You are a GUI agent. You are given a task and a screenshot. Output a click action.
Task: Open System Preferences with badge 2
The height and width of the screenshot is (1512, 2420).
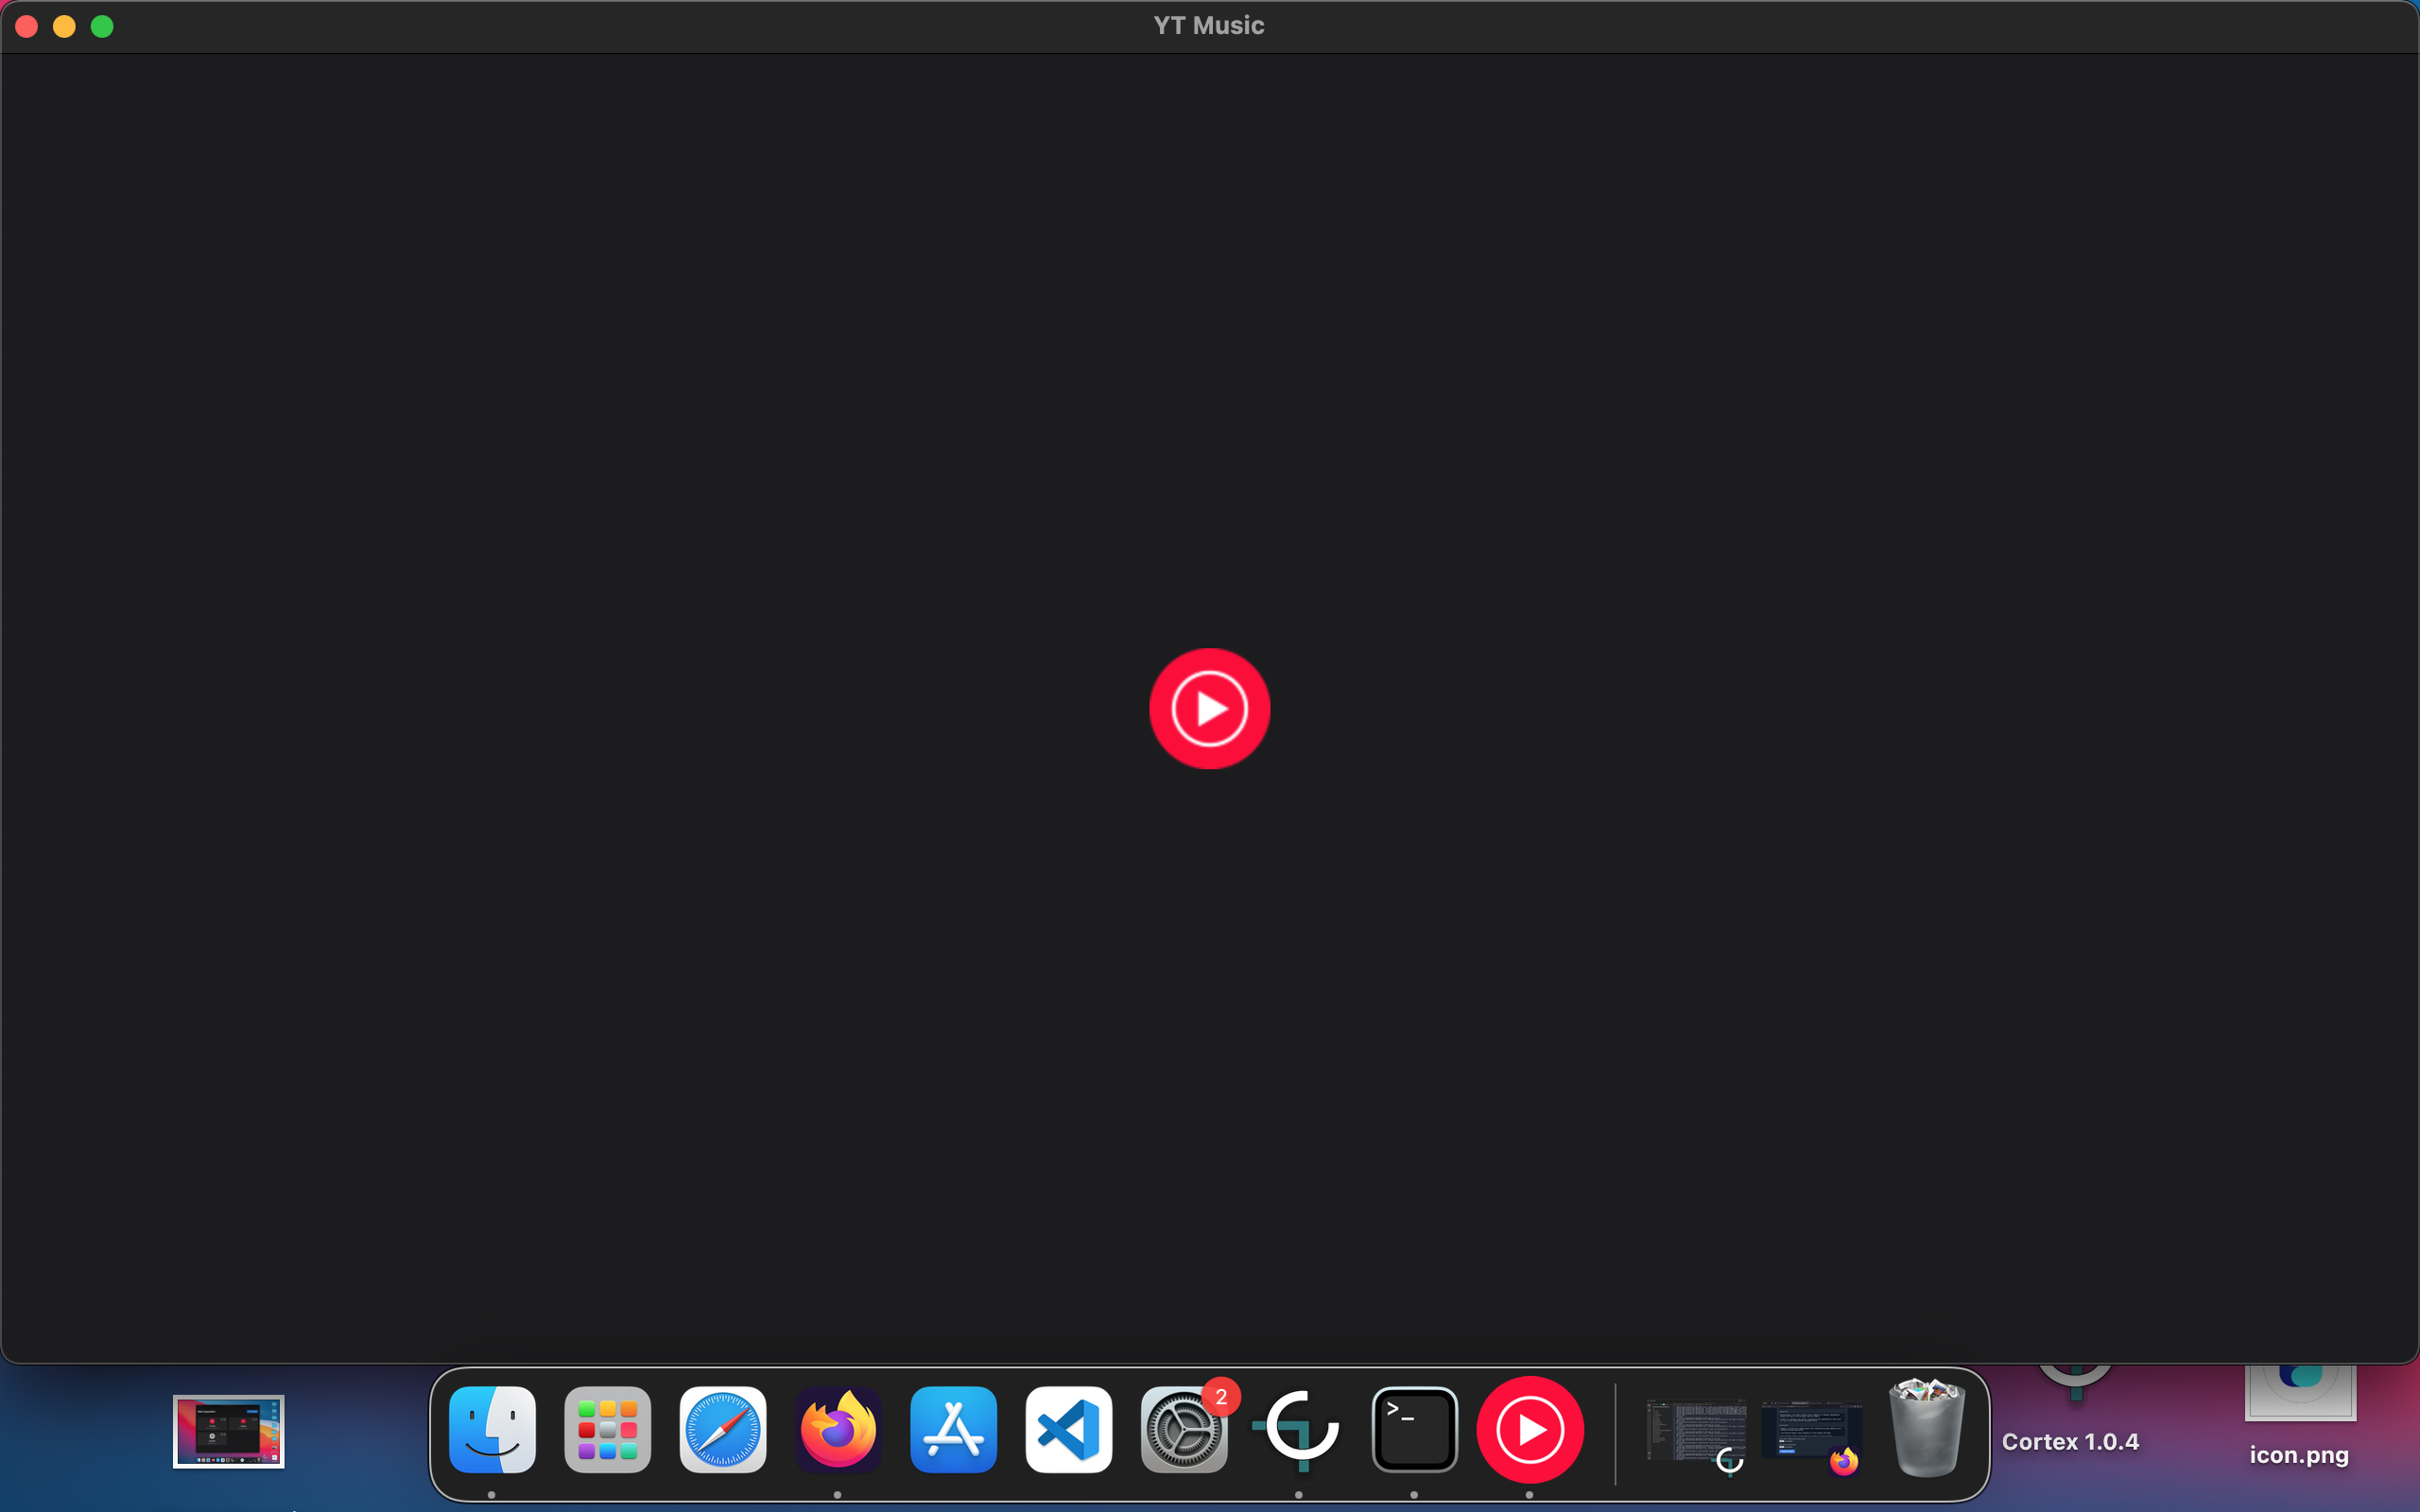coord(1184,1430)
